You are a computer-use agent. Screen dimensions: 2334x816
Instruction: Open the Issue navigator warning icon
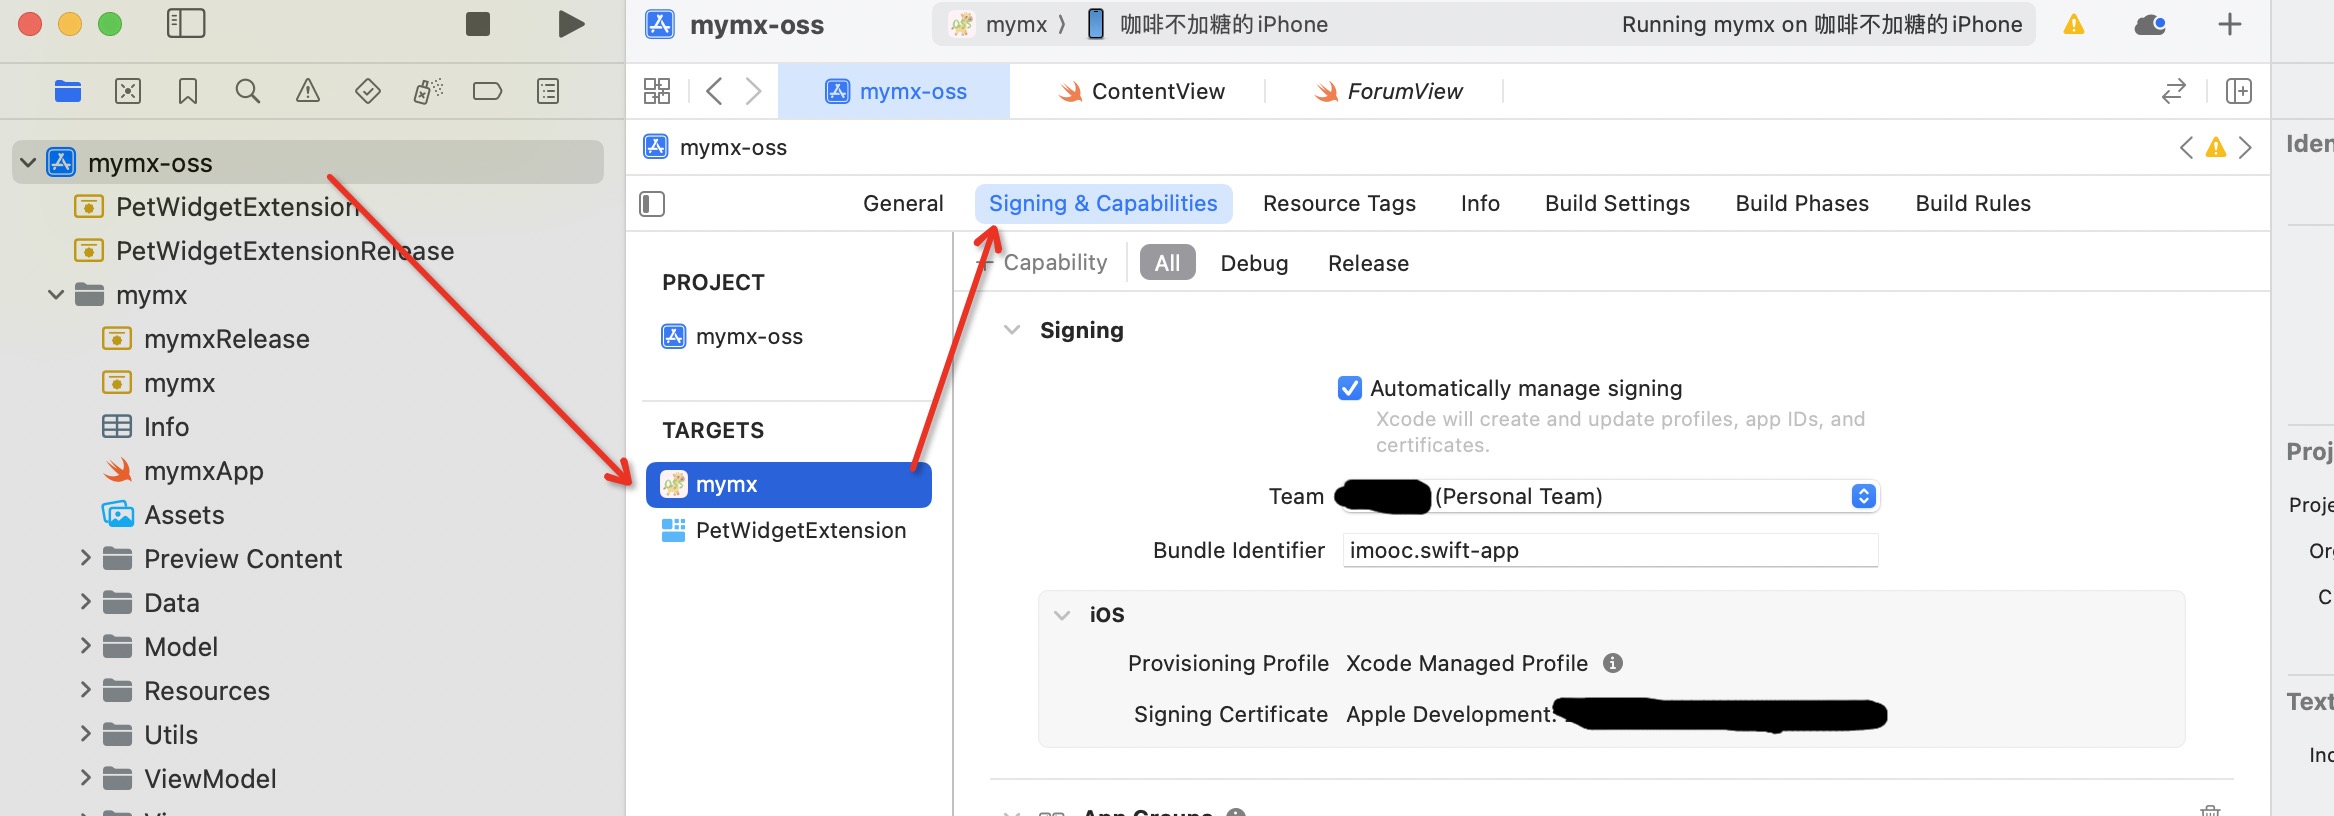(x=308, y=91)
